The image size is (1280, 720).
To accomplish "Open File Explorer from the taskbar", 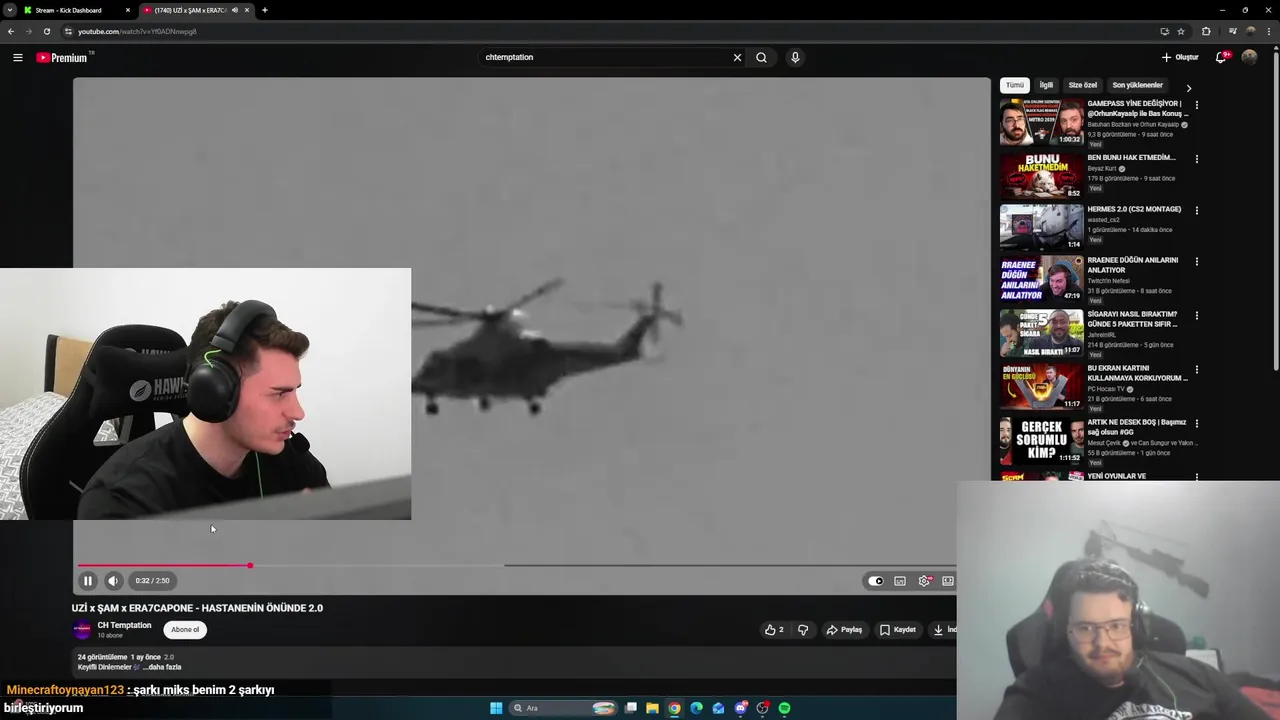I will point(653,708).
